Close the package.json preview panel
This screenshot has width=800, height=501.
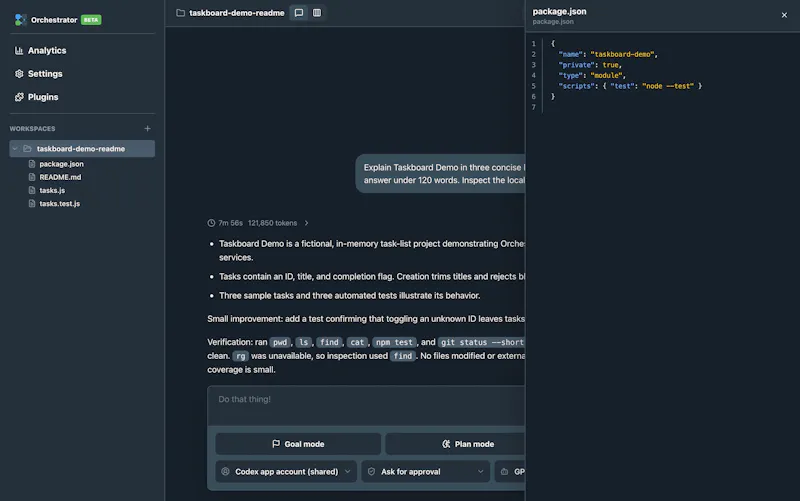784,15
